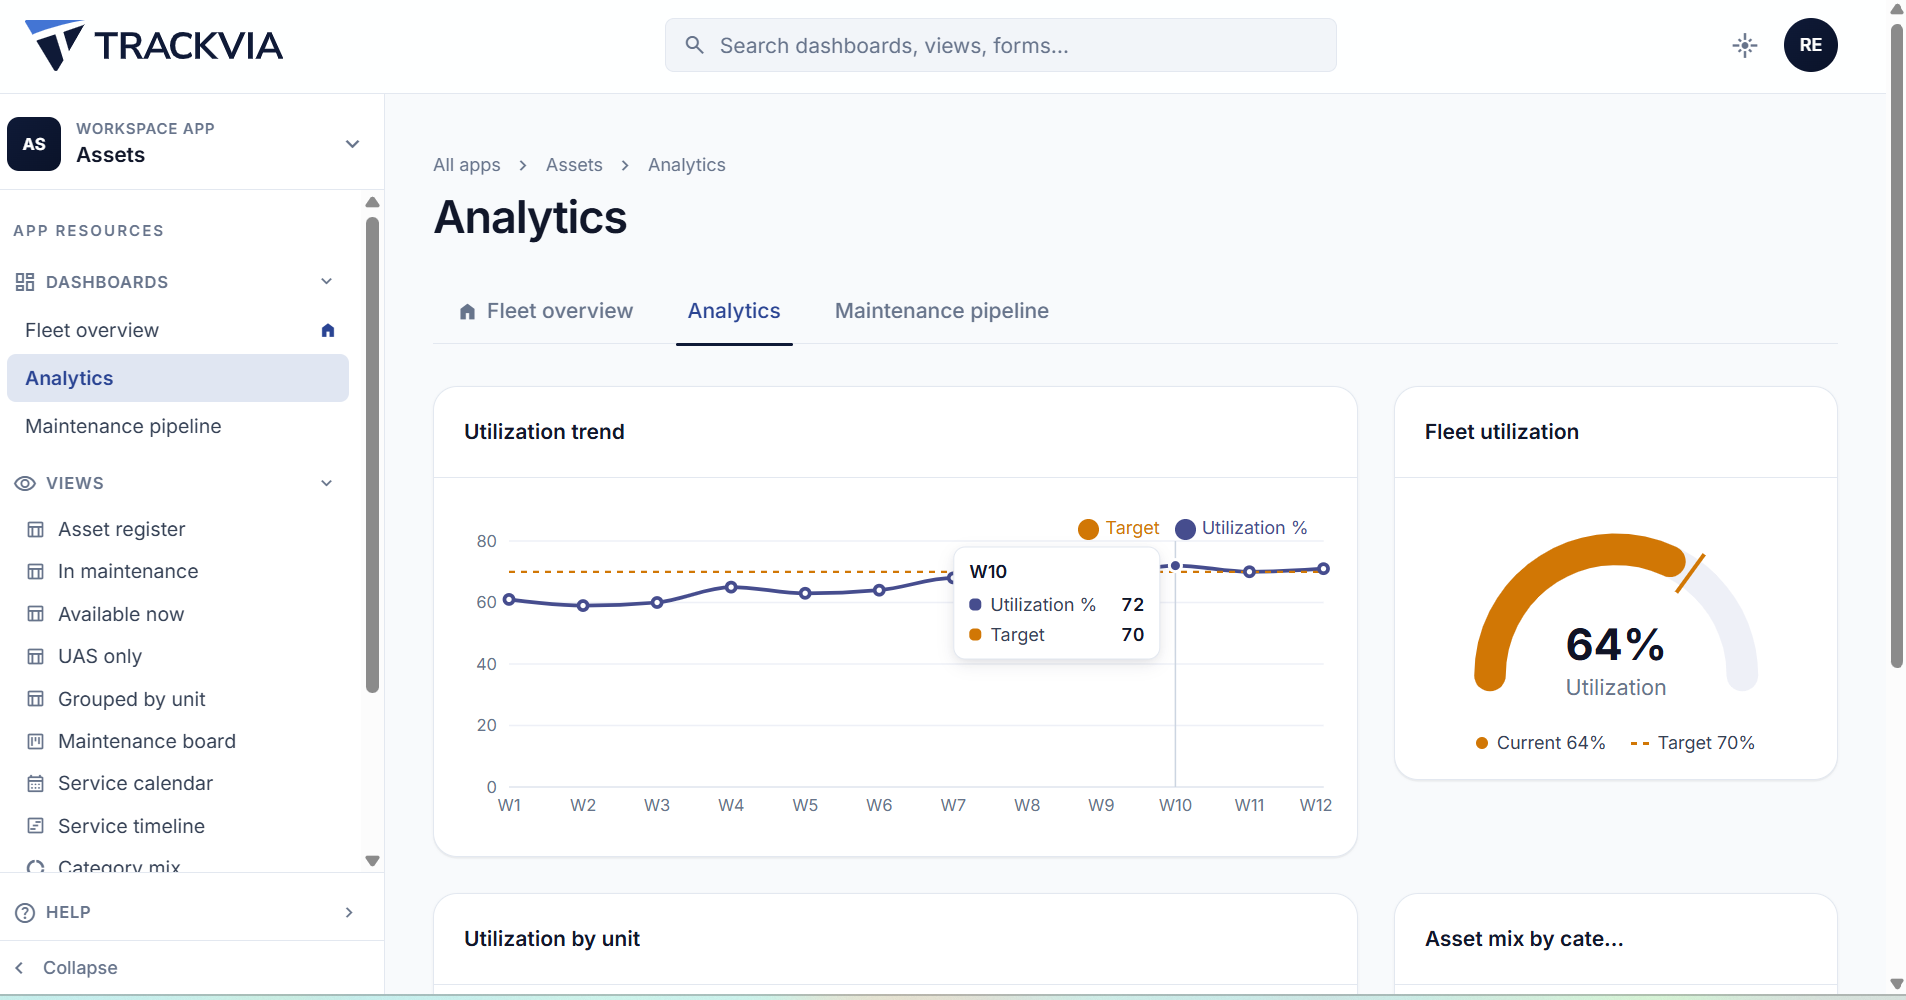Toggle the light/dark theme sun icon
1906x1000 pixels.
pyautogui.click(x=1745, y=45)
